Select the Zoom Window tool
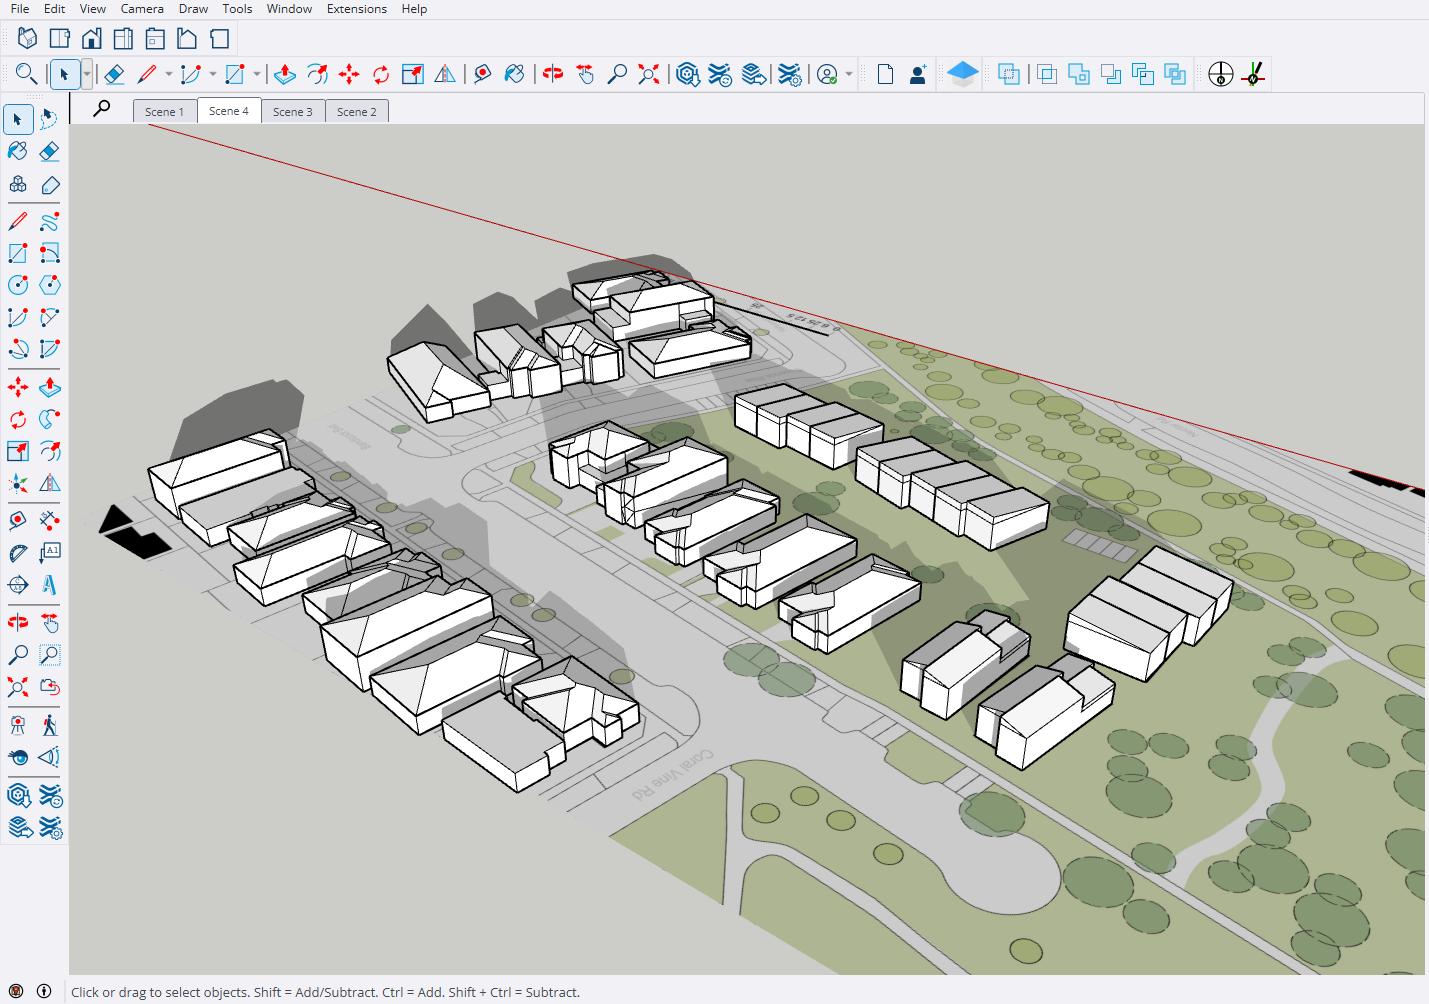The width and height of the screenshot is (1429, 1004). tap(49, 655)
